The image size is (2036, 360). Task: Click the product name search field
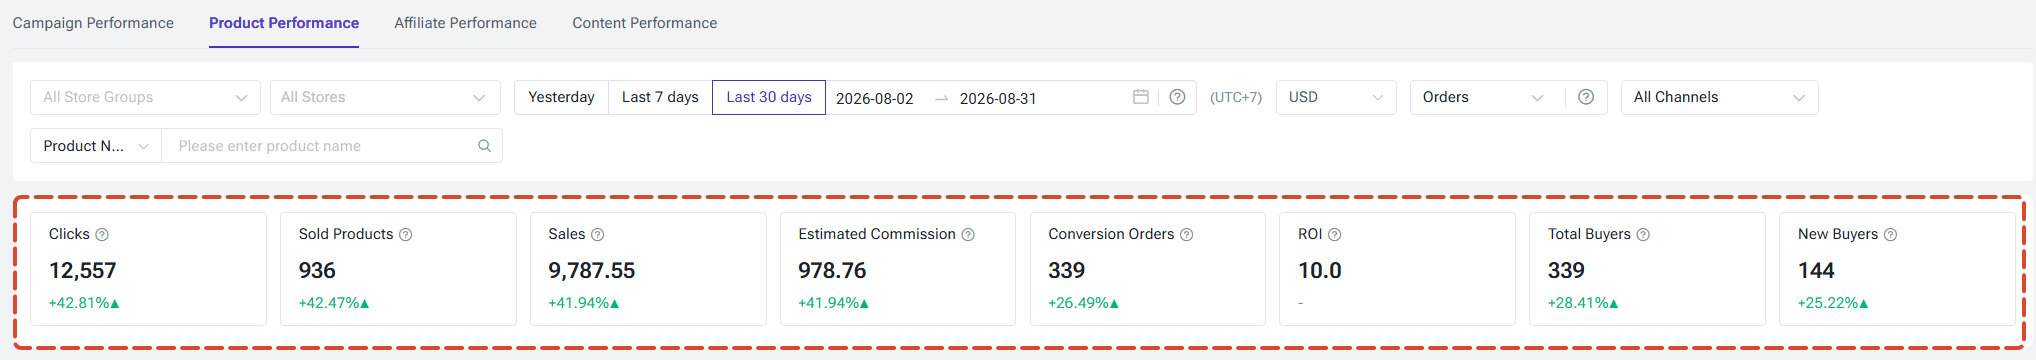coord(320,146)
